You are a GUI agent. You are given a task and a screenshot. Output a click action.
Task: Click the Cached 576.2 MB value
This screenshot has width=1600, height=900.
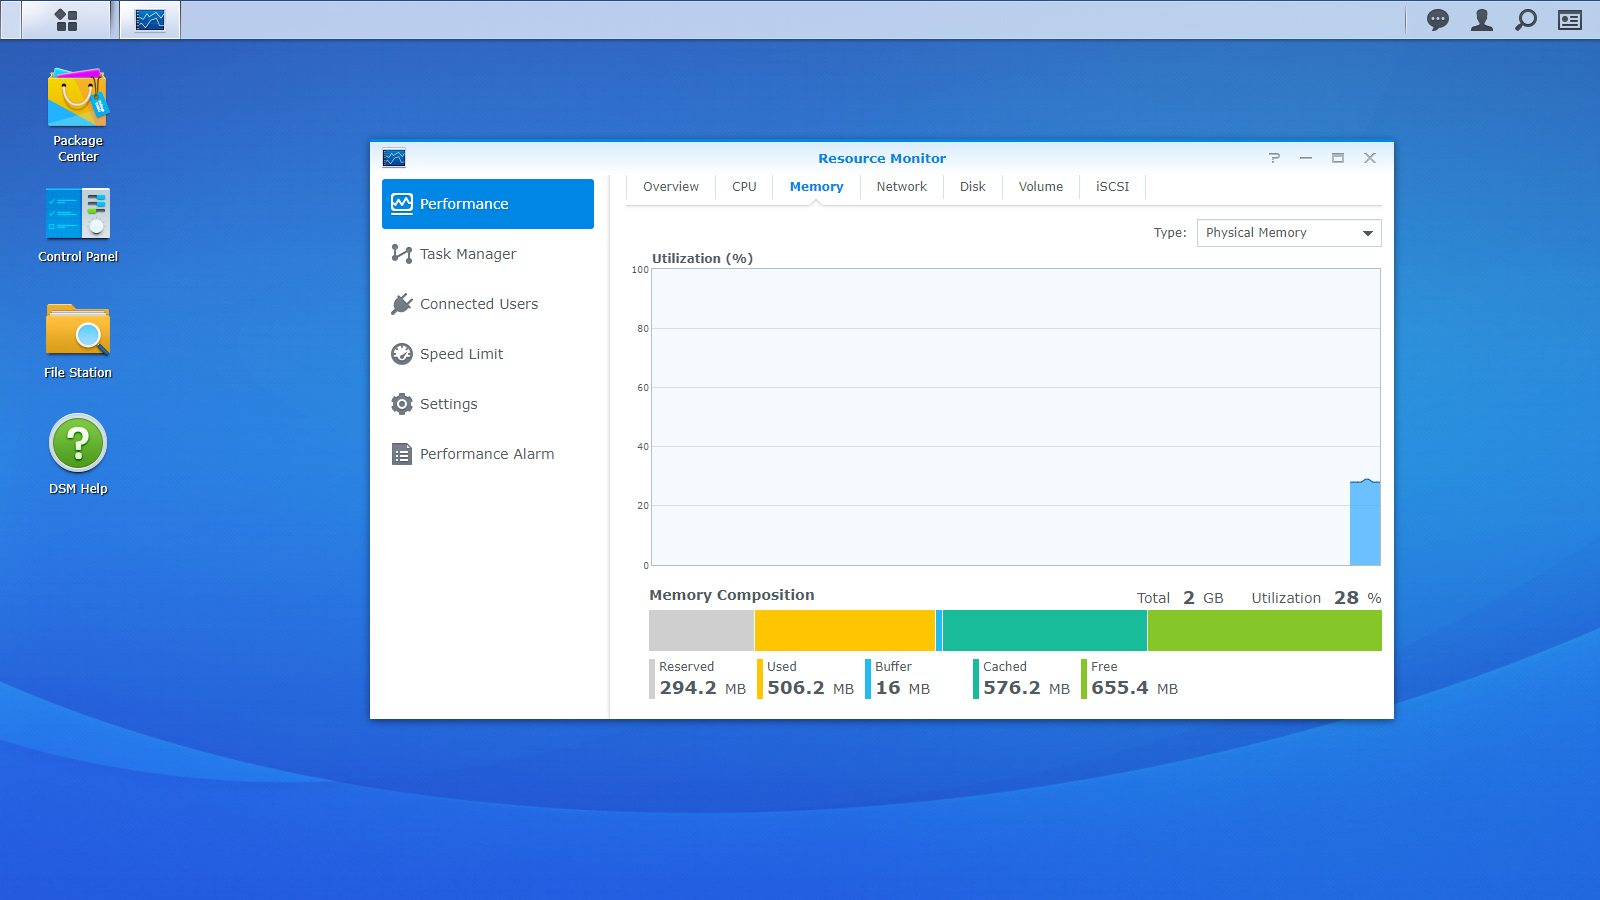click(x=1027, y=688)
